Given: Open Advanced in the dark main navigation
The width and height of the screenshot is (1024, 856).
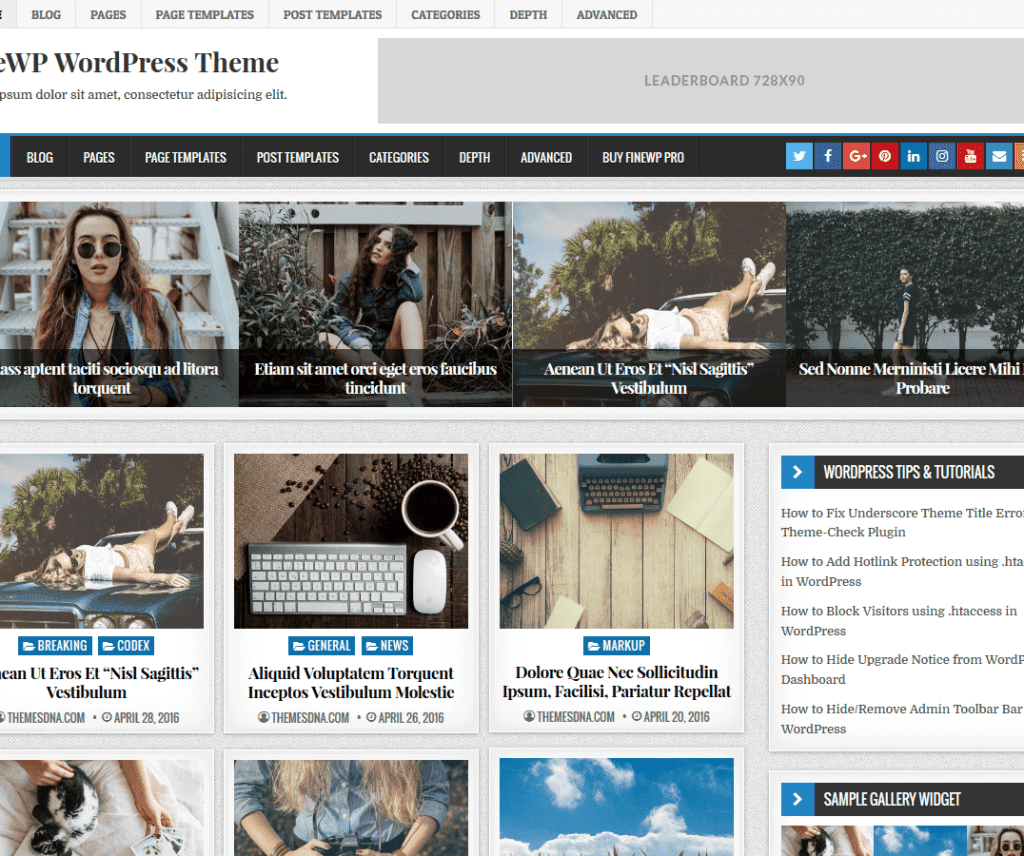Looking at the screenshot, I should (x=546, y=157).
